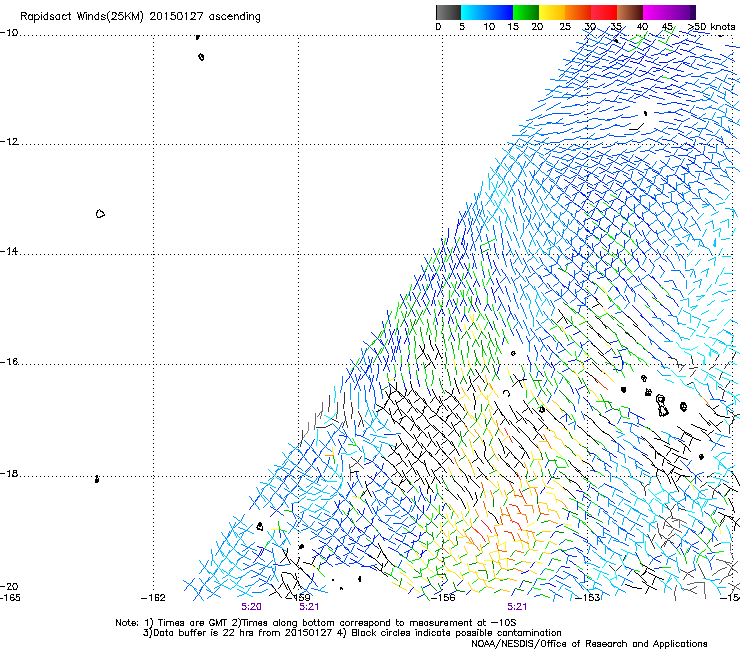Click the small island outline just below -10 latitude
The height and width of the screenshot is (650, 740).
tap(202, 57)
